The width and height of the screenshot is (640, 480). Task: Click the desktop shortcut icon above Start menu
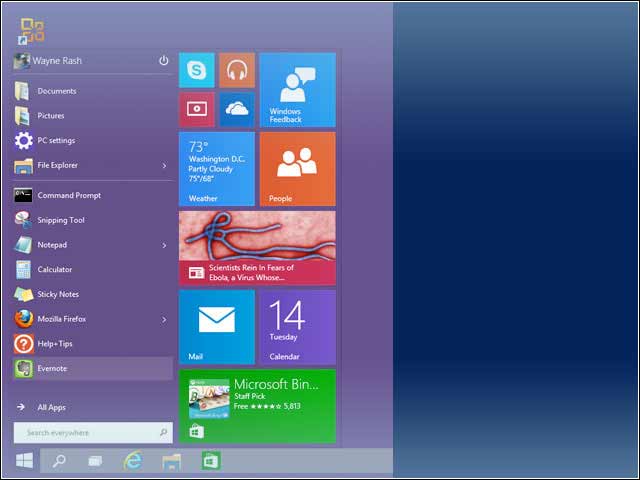pyautogui.click(x=31, y=31)
